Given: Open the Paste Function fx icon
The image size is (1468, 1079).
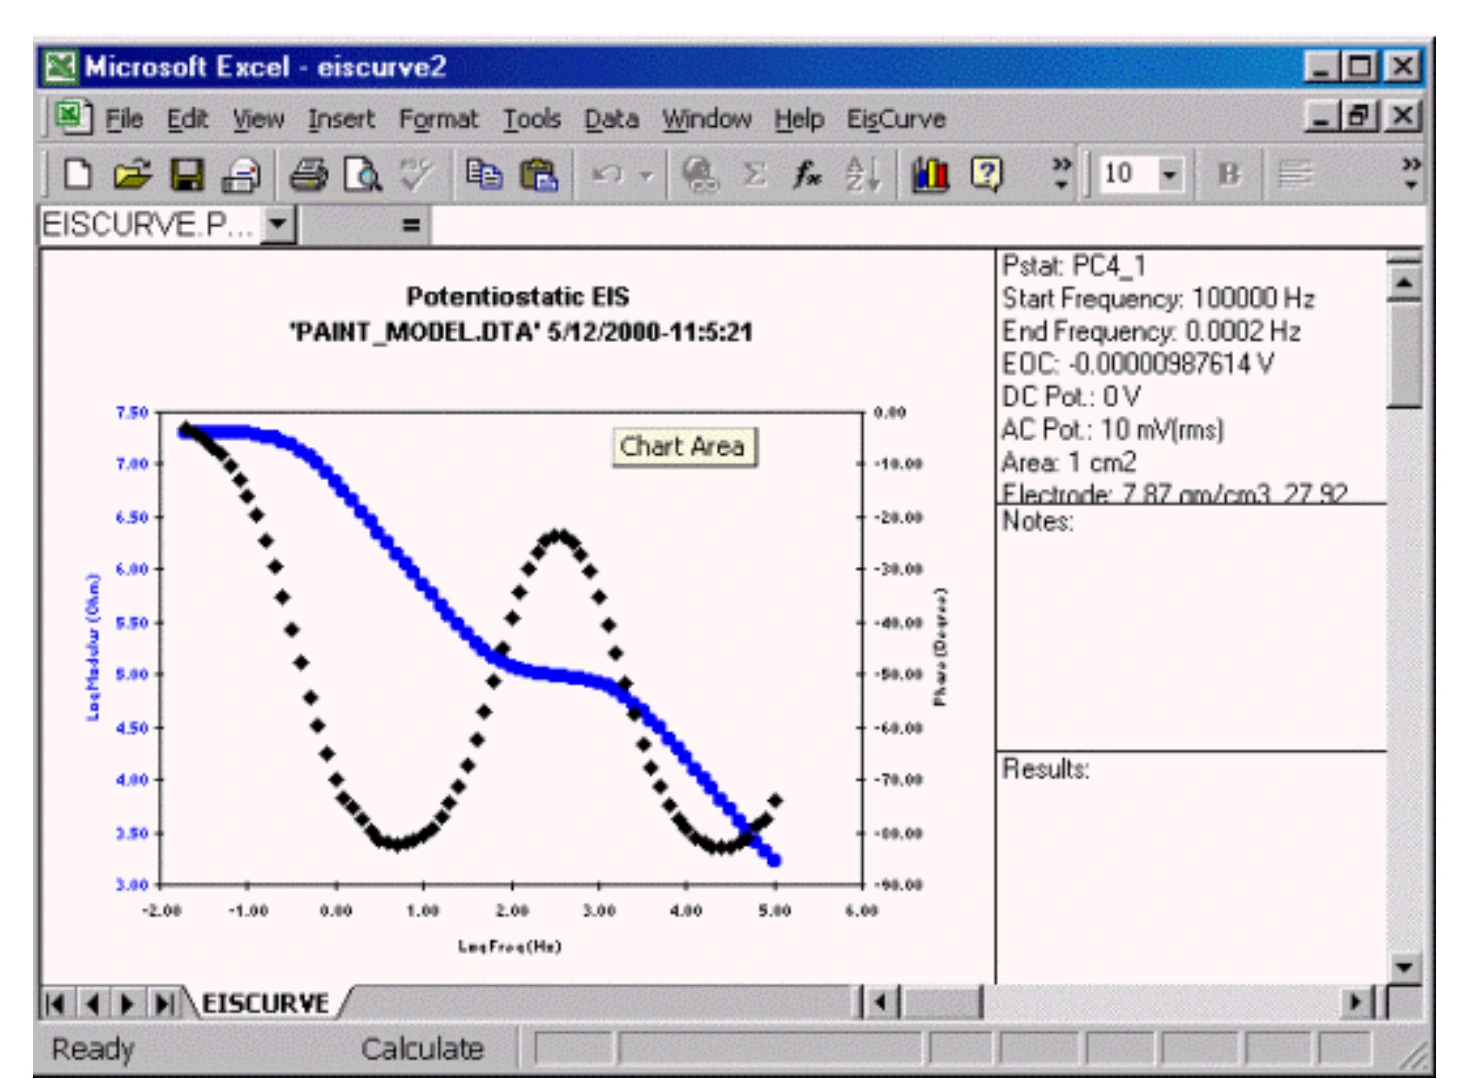Looking at the screenshot, I should click(x=808, y=175).
